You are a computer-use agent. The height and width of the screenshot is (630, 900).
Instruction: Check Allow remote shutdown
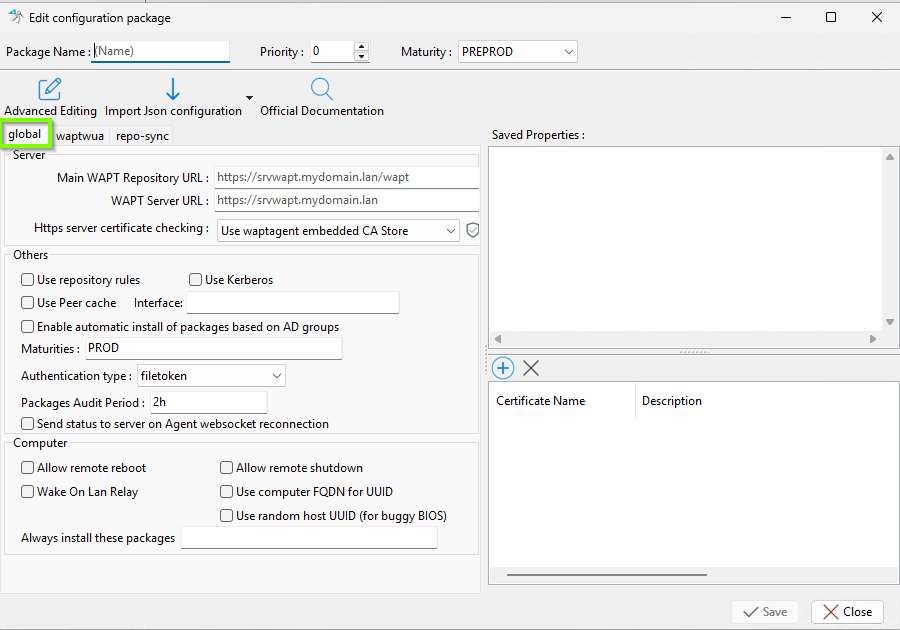pyautogui.click(x=226, y=468)
